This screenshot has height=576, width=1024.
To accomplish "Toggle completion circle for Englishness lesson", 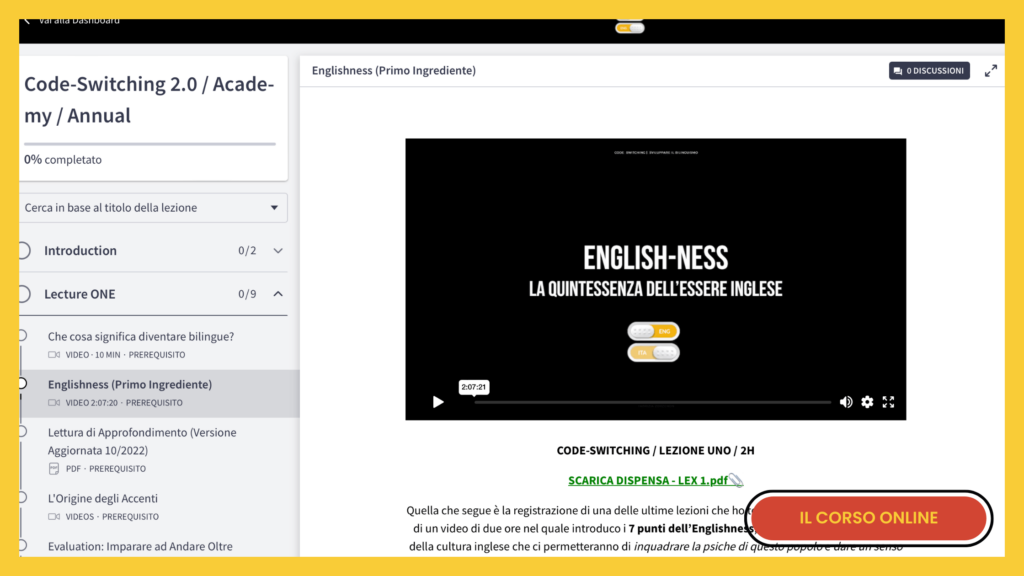I will pyautogui.click(x=23, y=383).
